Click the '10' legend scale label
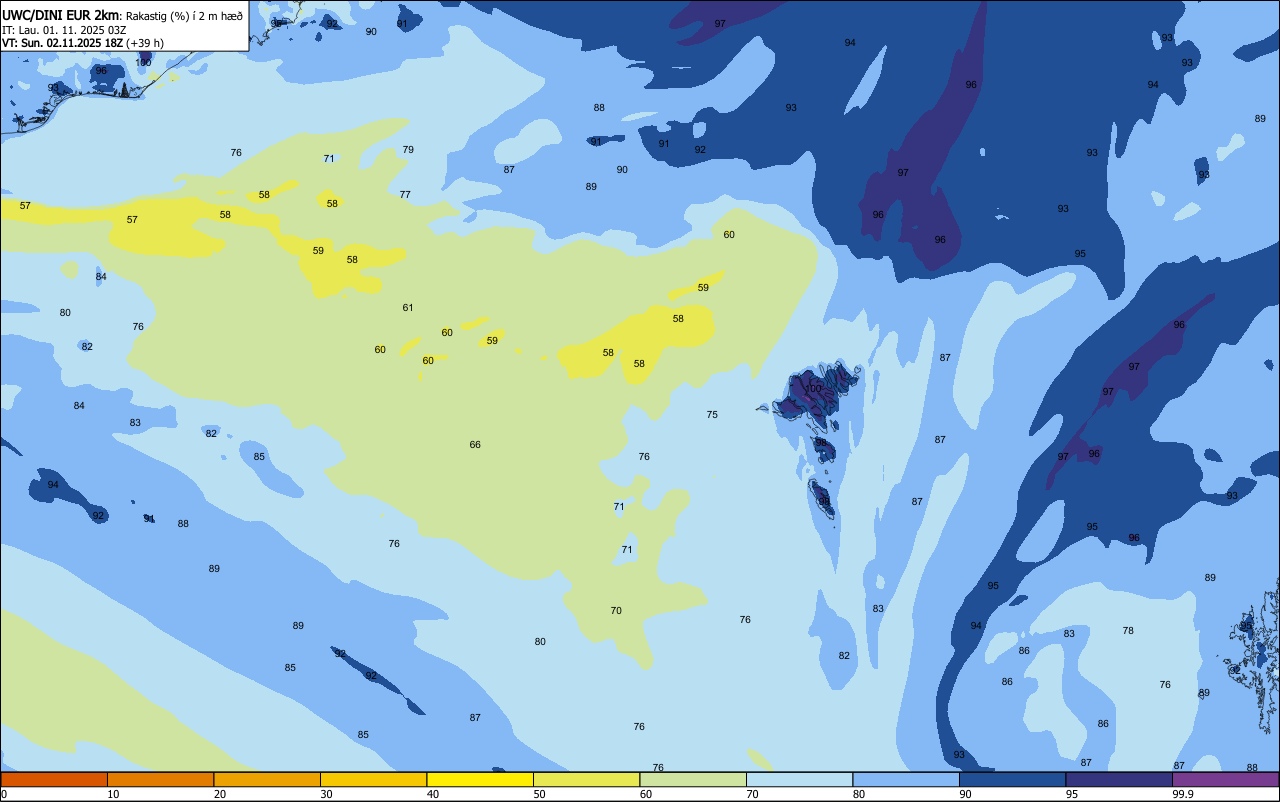Viewport: 1280px width, 802px height. (x=113, y=794)
